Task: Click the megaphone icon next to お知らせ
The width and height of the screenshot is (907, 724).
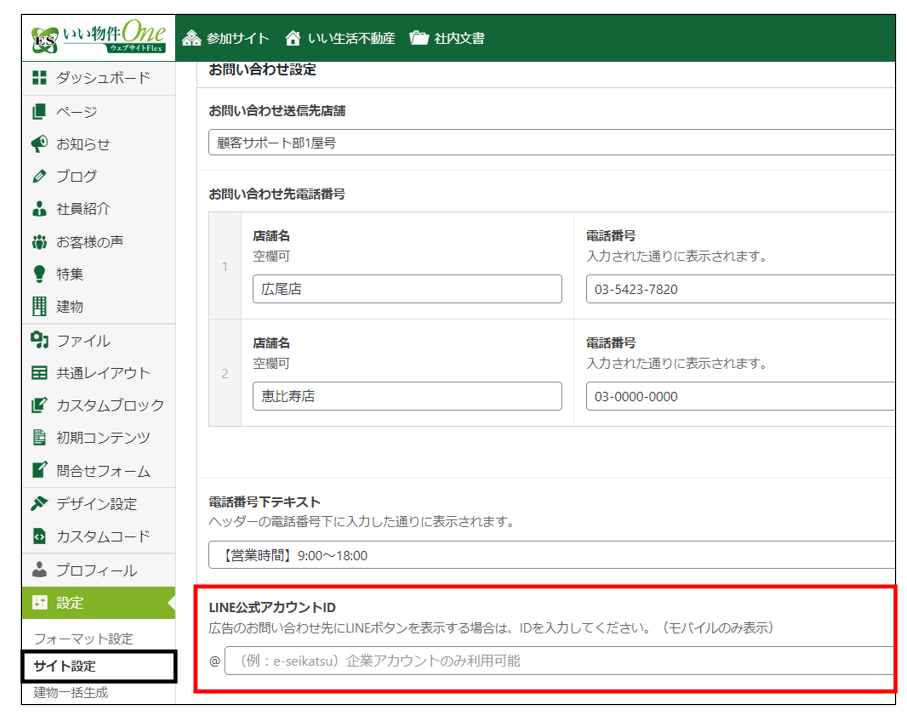Action: tap(40, 144)
